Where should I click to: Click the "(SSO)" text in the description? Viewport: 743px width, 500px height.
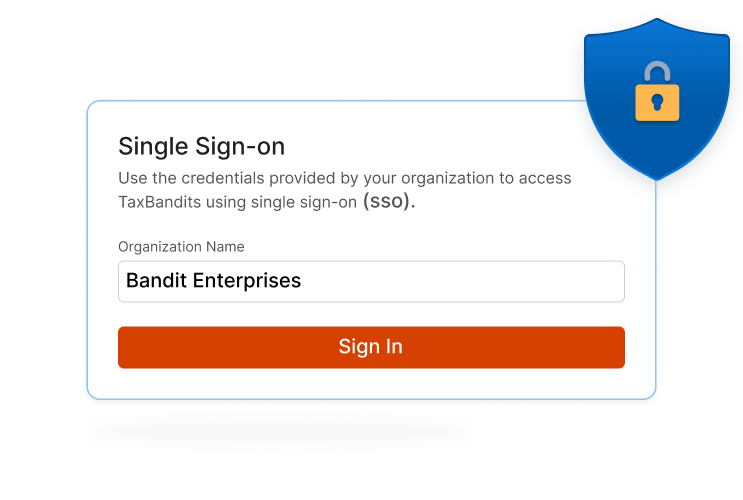click(388, 201)
